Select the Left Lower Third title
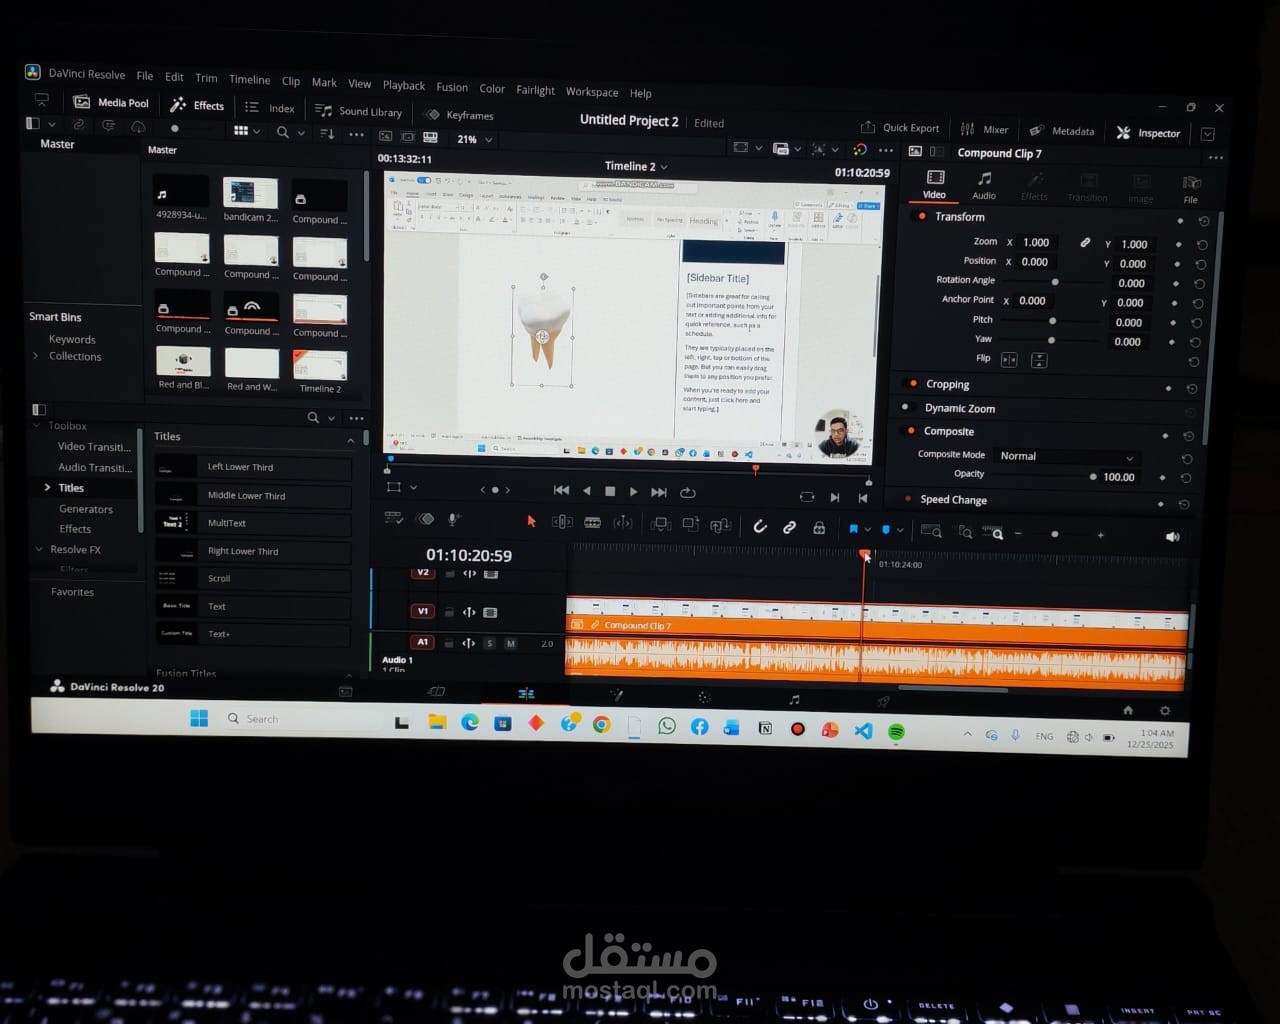Screen dimensions: 1280x1024 (x=252, y=467)
